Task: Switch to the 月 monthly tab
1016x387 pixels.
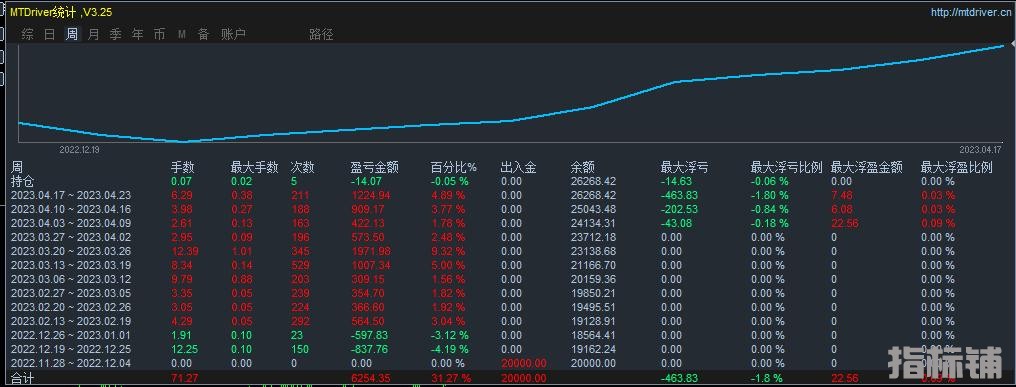Action: (x=93, y=34)
